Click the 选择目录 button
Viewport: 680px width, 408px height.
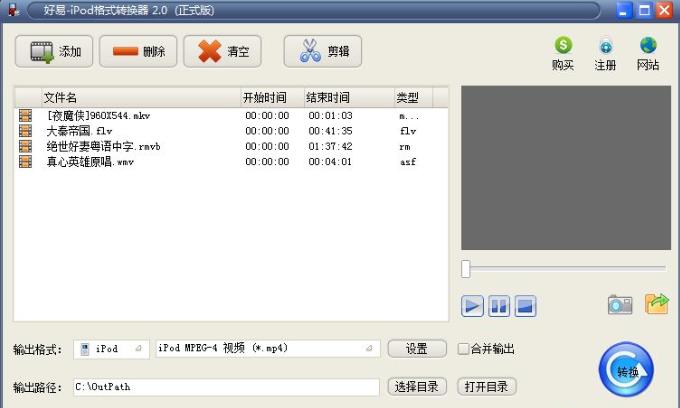tap(417, 387)
